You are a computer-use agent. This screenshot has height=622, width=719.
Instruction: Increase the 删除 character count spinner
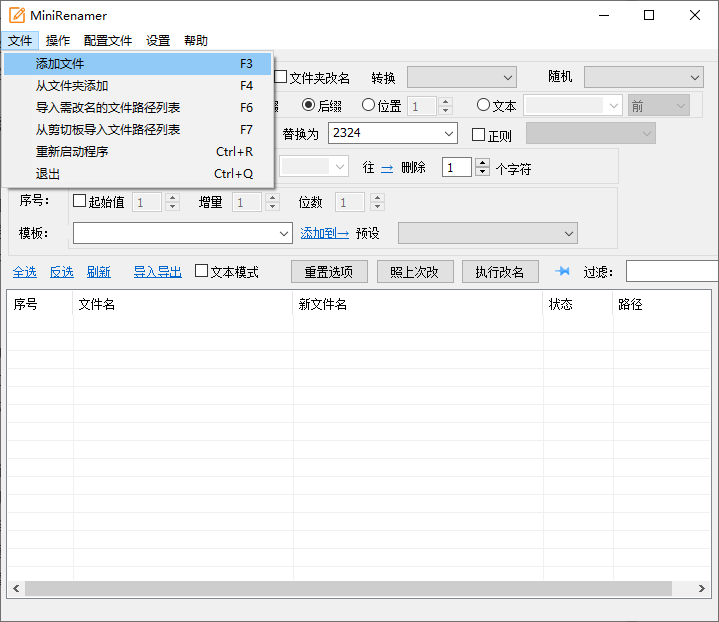482,162
